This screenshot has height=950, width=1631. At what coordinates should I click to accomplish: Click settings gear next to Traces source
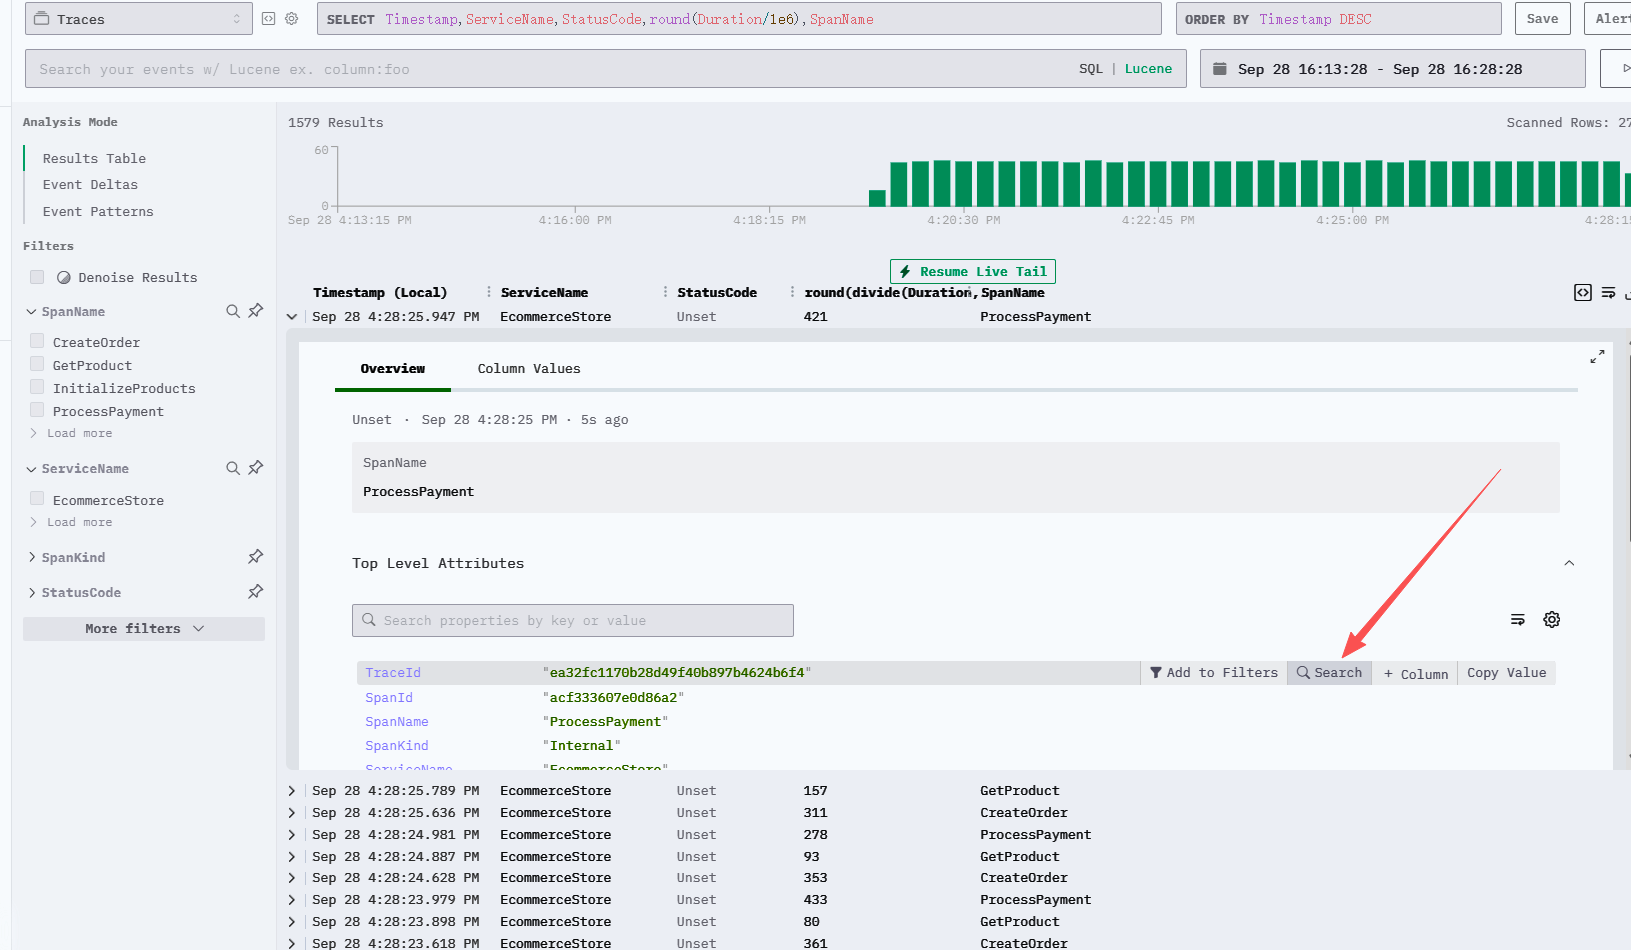(x=292, y=19)
